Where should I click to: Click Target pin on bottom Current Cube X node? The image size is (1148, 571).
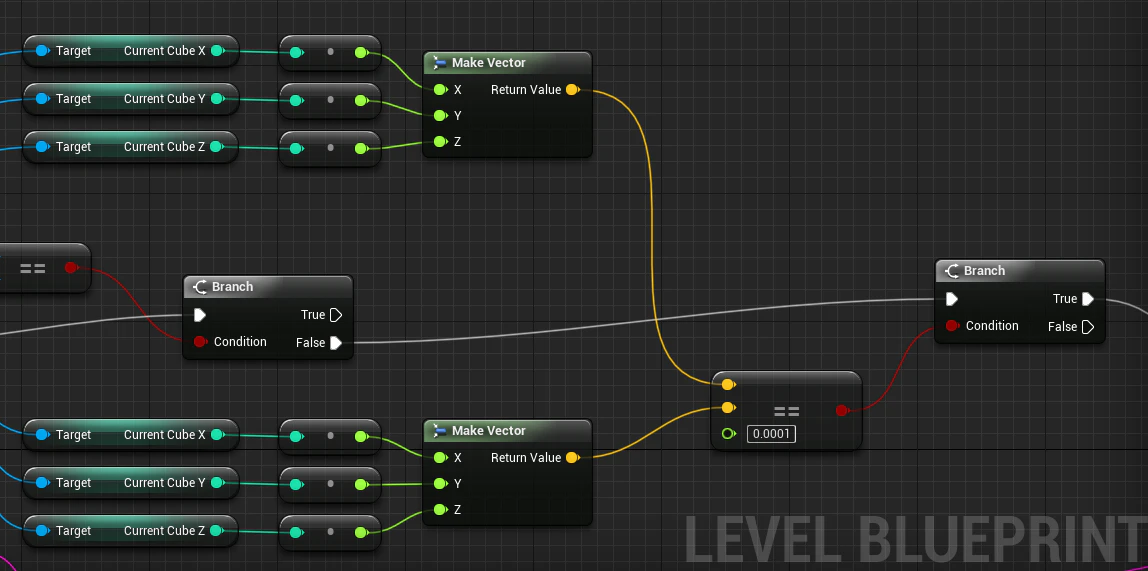[42, 435]
